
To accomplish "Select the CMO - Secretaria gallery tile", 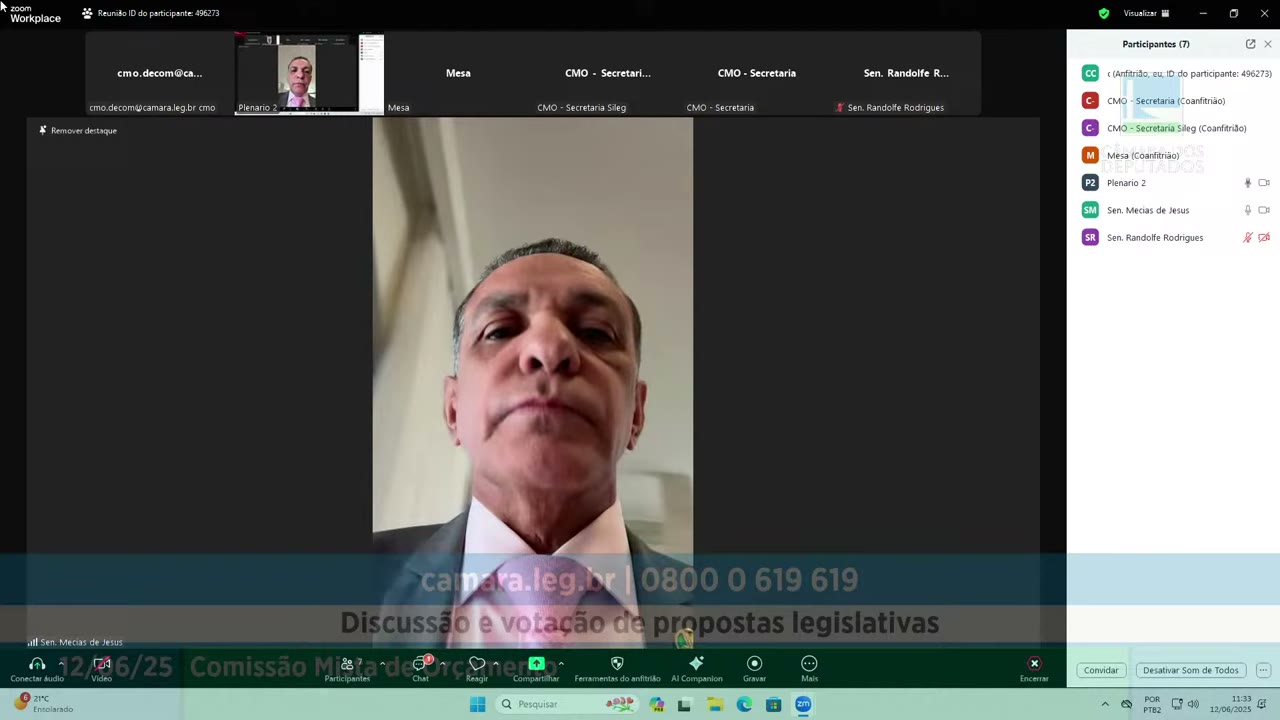I will coord(757,74).
